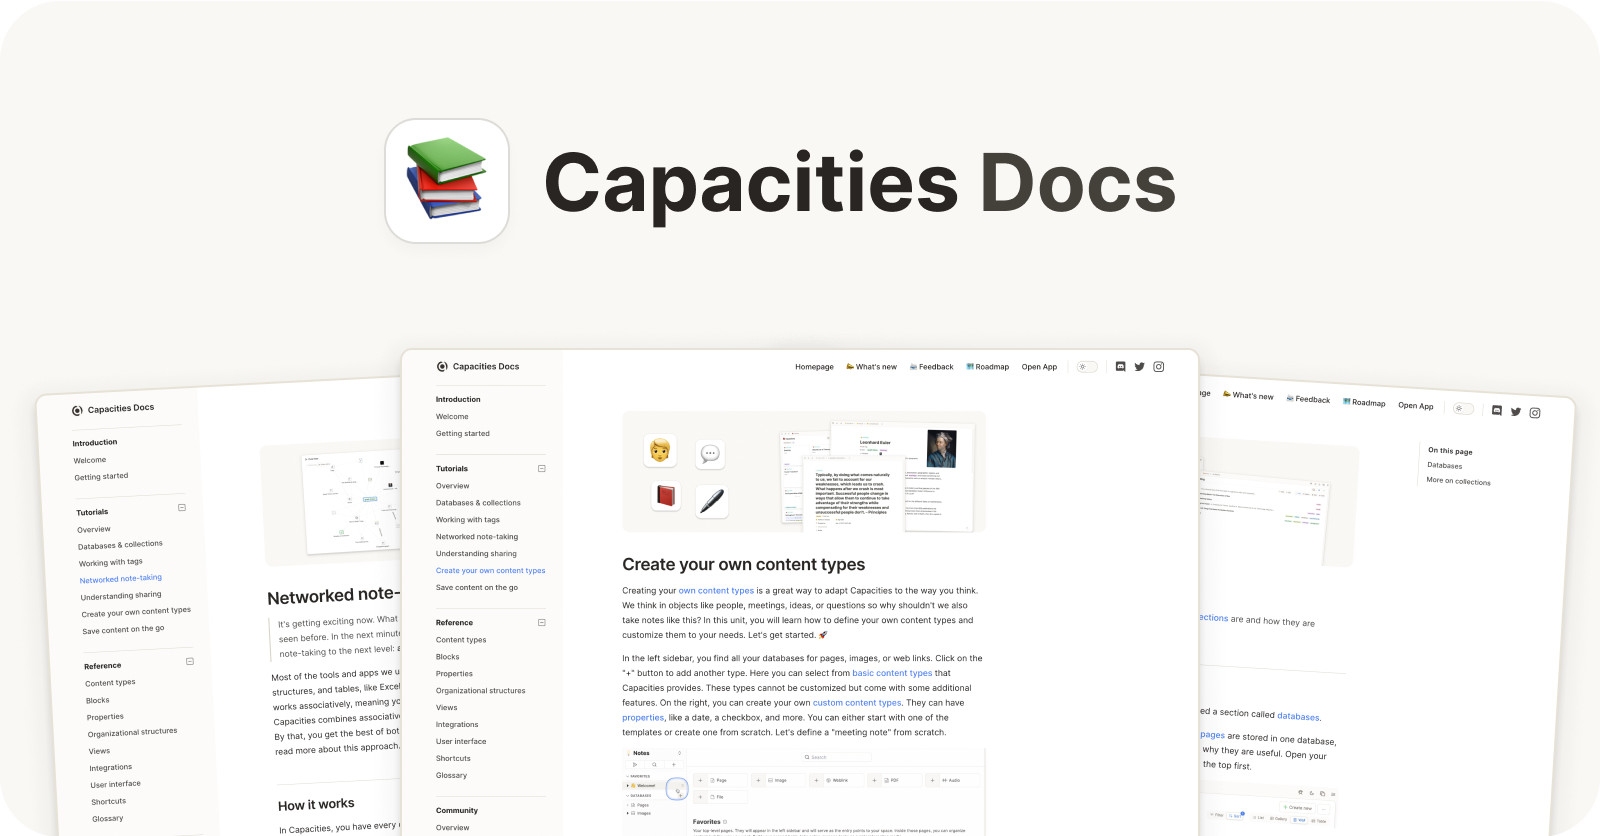
Task: Follow 'databases' link in right window
Action: pos(1298,716)
